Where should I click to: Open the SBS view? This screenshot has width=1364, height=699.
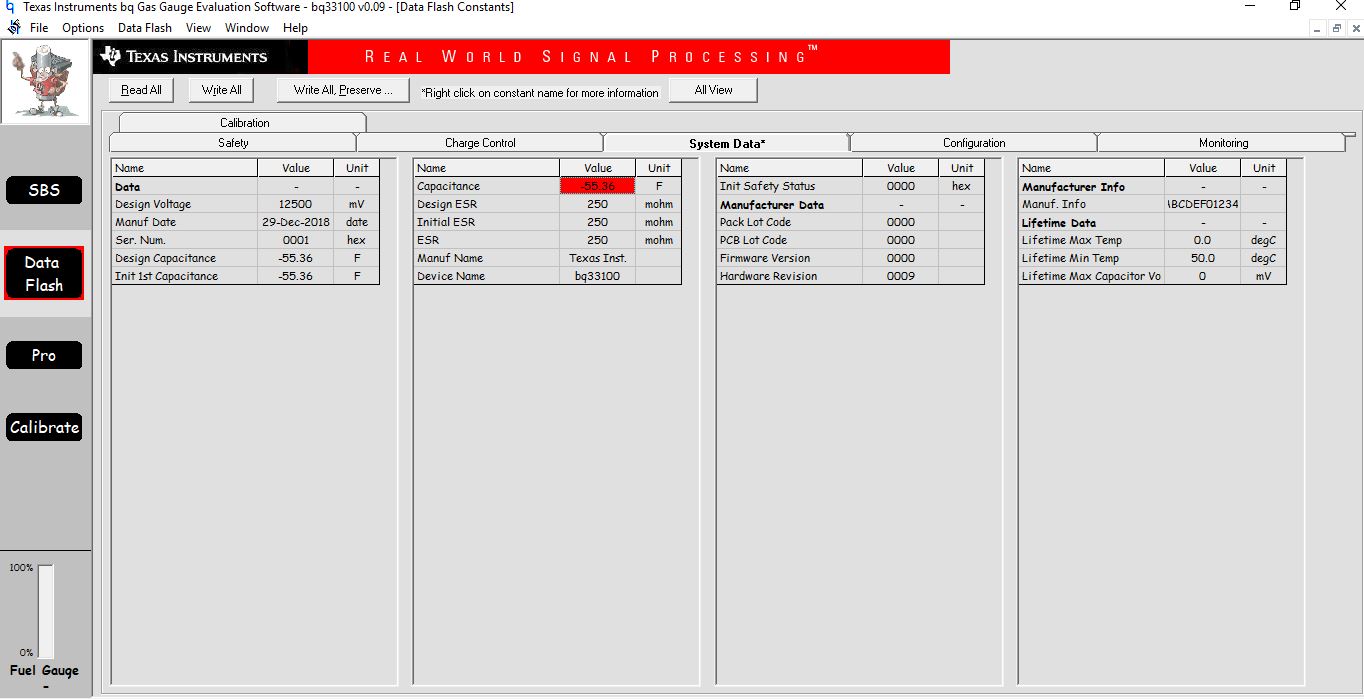pyautogui.click(x=44, y=190)
